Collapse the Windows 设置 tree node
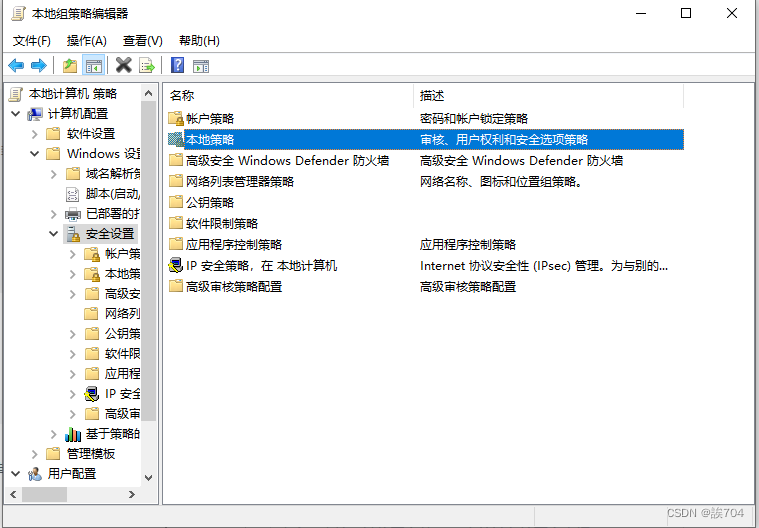 (x=35, y=154)
